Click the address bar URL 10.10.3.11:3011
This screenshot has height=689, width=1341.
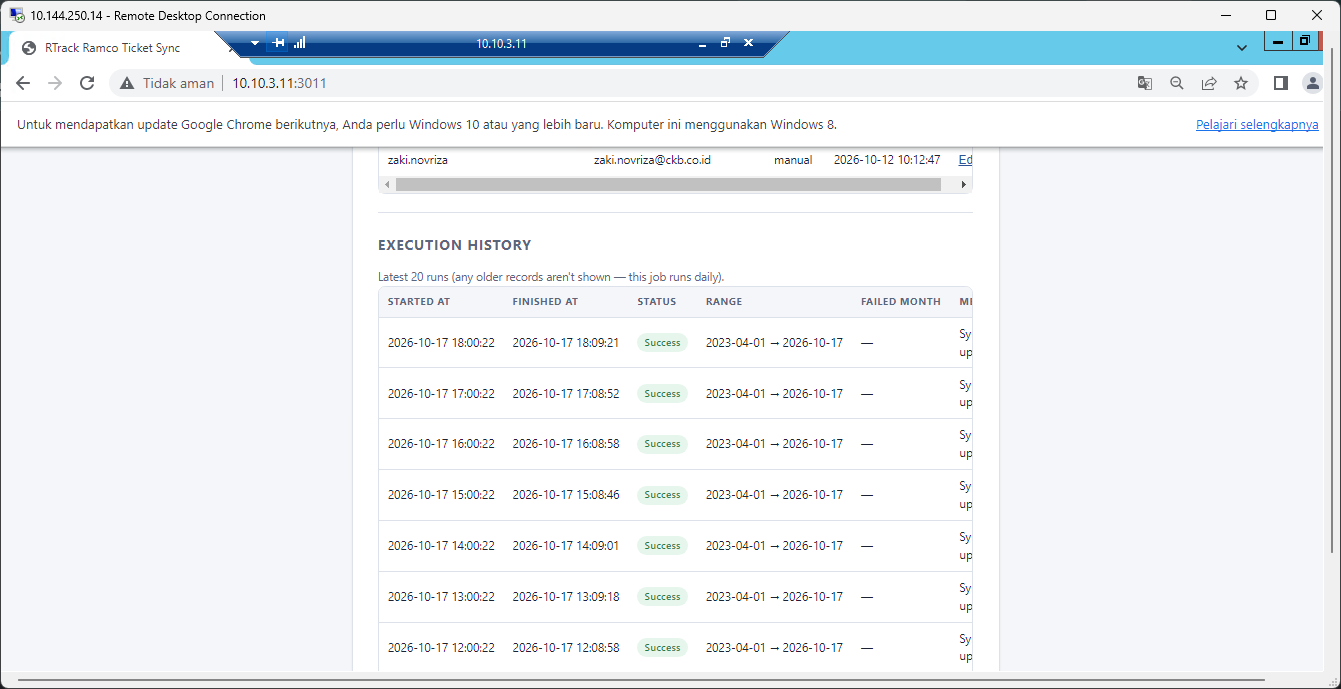[x=279, y=83]
